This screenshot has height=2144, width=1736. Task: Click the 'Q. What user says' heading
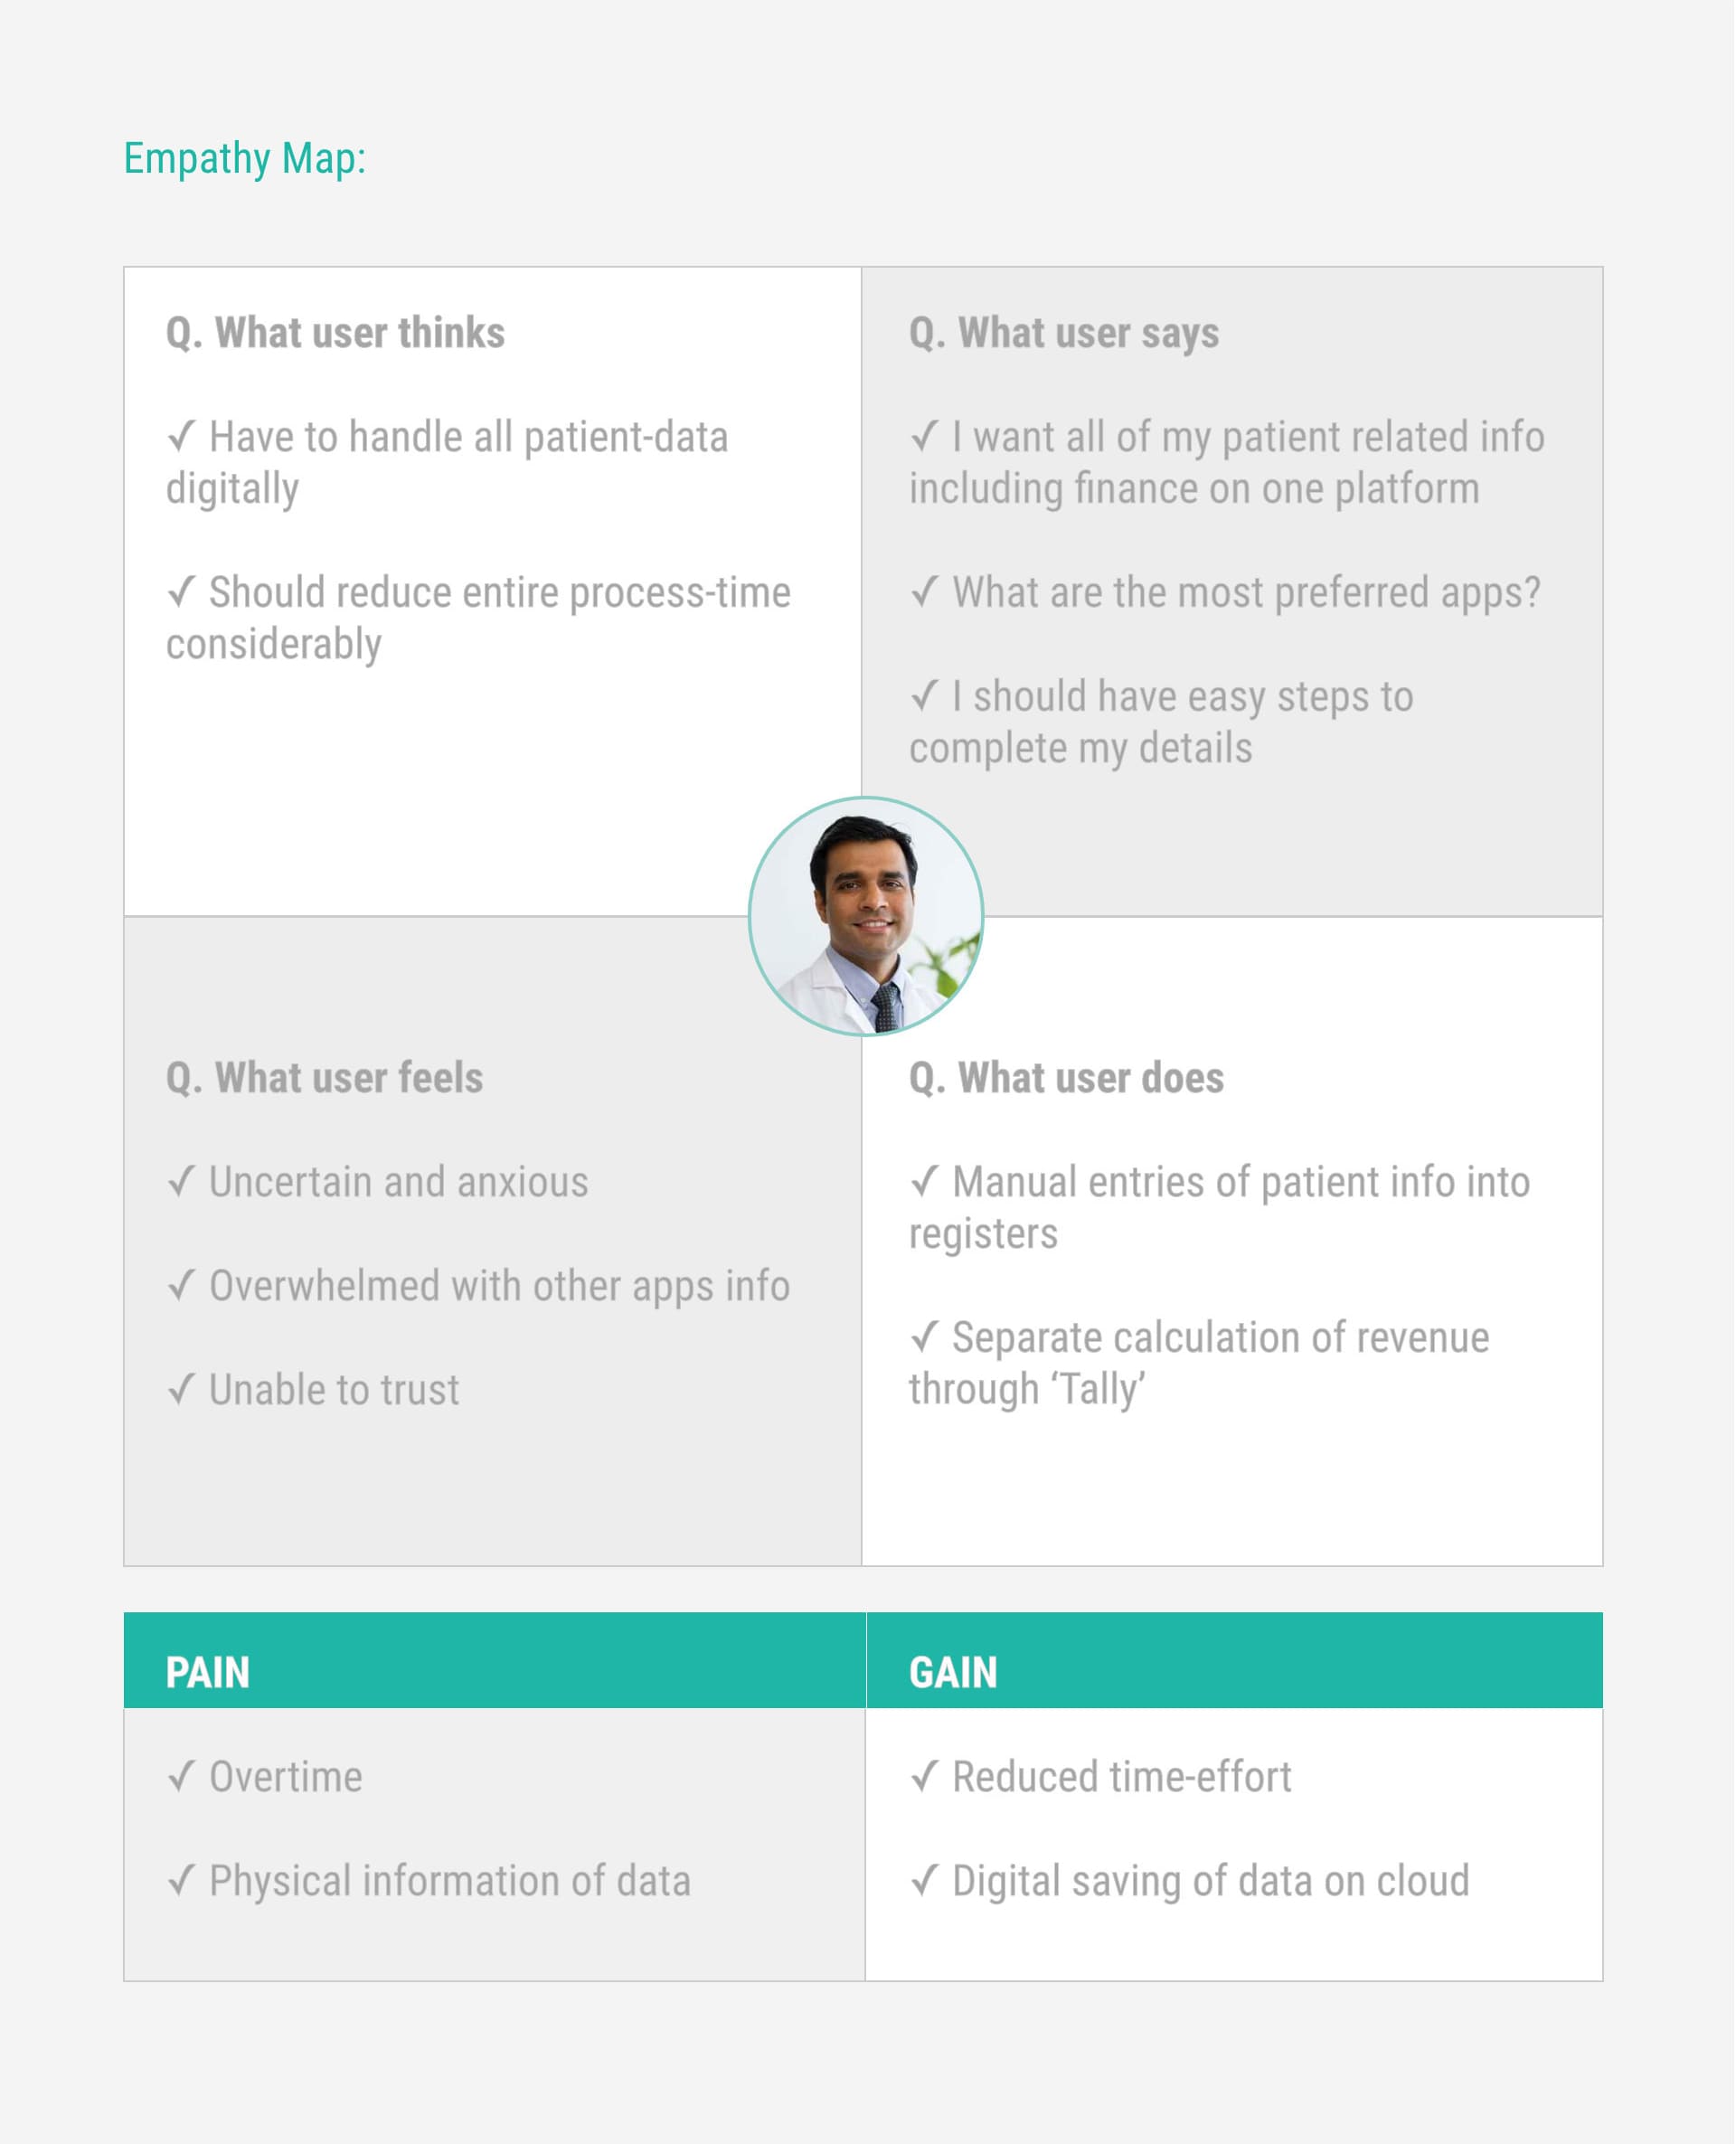click(1064, 333)
